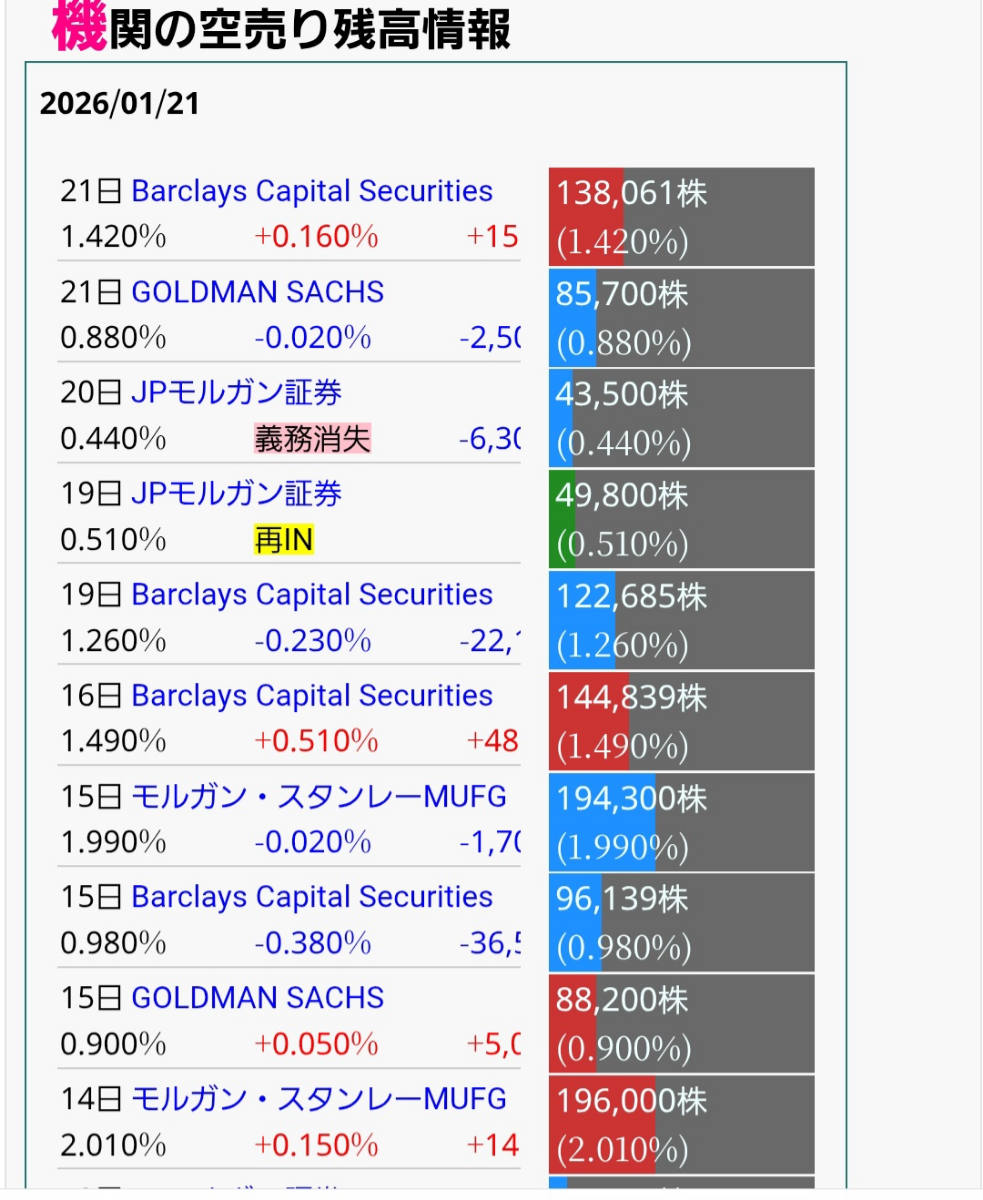Open the 15日 Barclays Capital Securities link

tap(312, 897)
